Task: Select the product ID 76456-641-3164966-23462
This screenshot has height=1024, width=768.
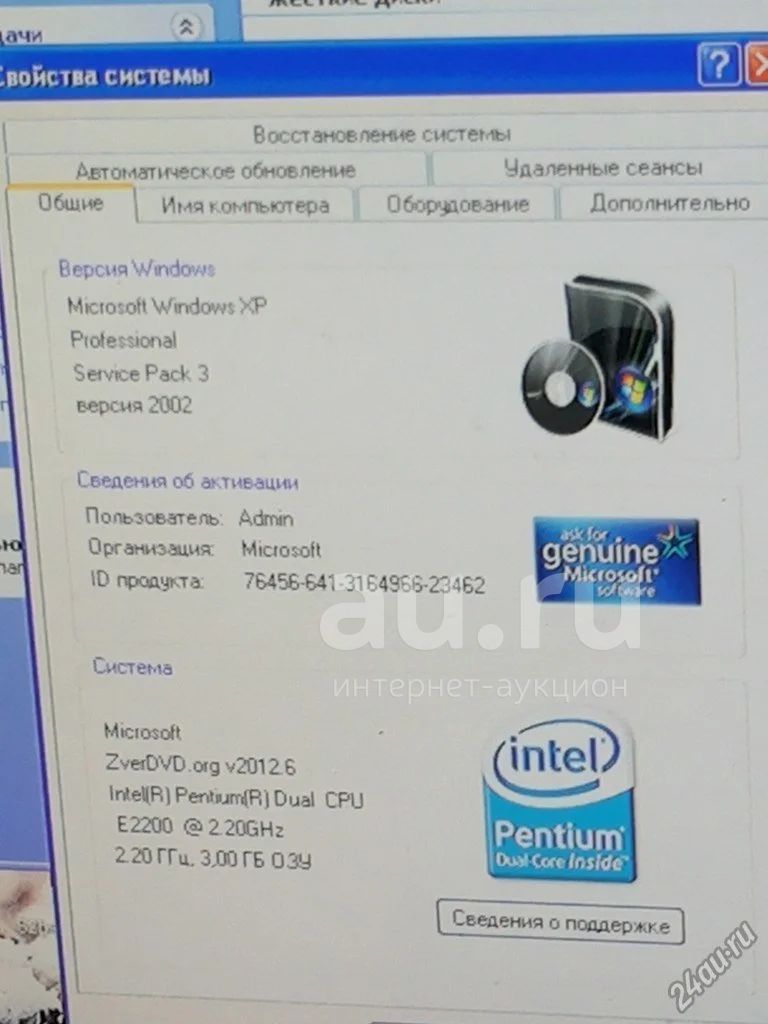Action: pos(364,583)
